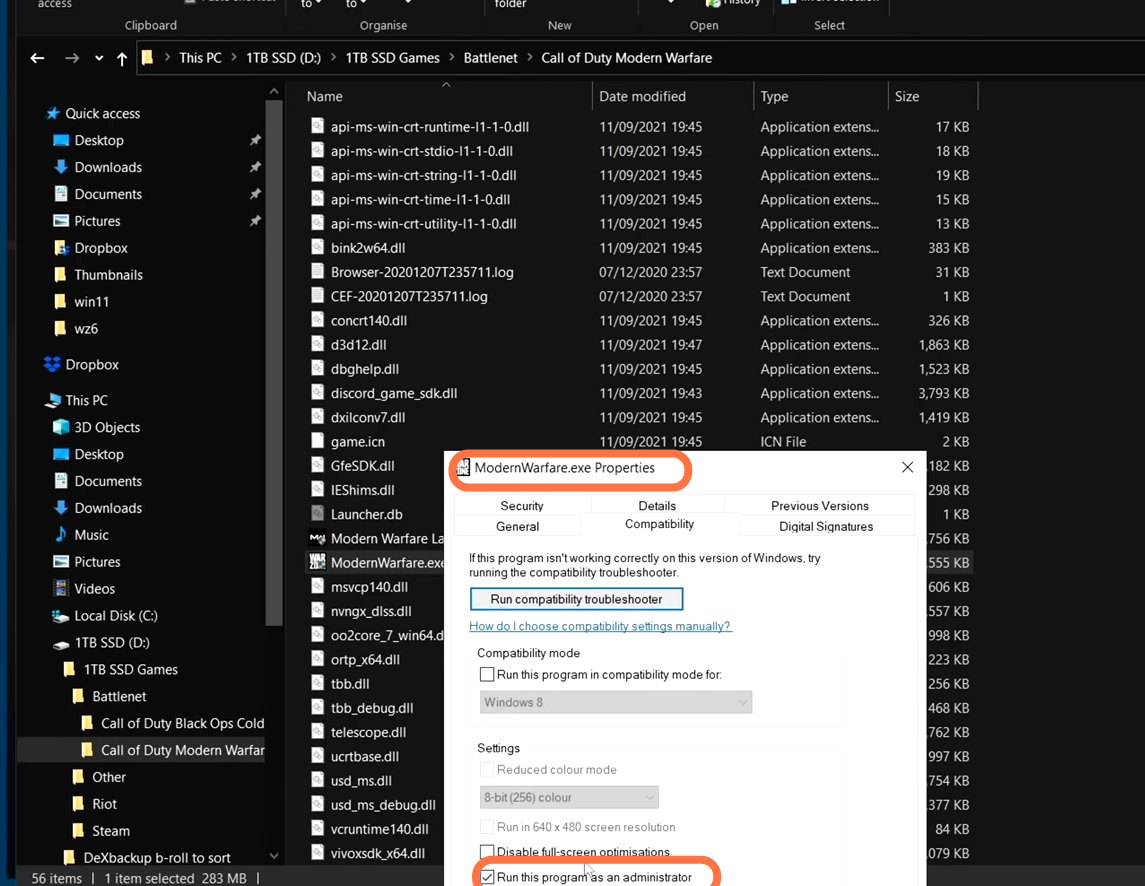Viewport: 1145px width, 886px height.
Task: Select vivoxsdk_x64.dll file
Action: (x=378, y=853)
